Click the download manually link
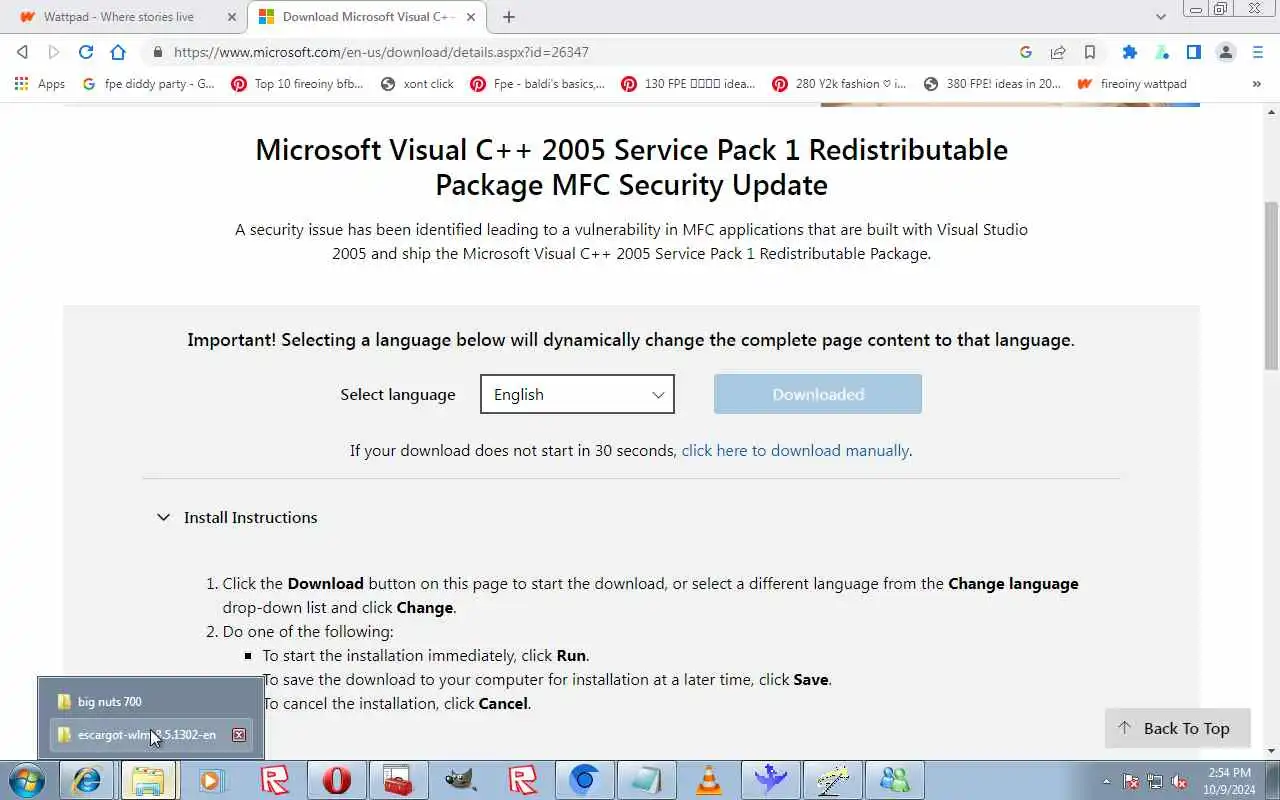Image resolution: width=1280 pixels, height=800 pixels. (795, 450)
